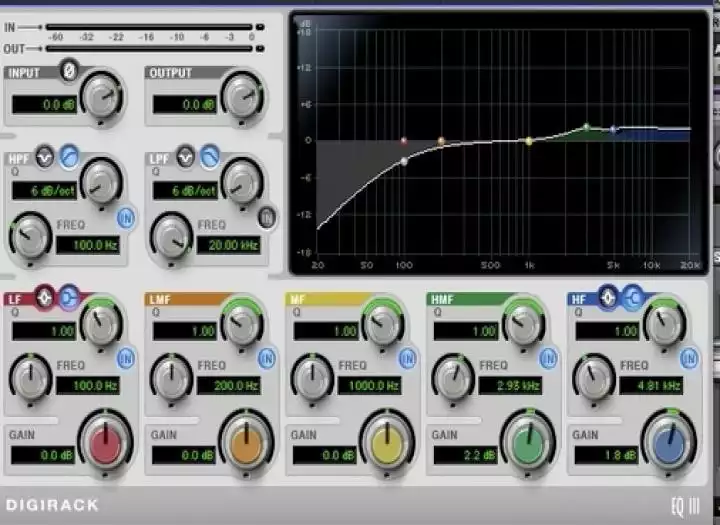
Task: Click the HPF 100.0 Hz frequency field
Action: [x=88, y=245]
